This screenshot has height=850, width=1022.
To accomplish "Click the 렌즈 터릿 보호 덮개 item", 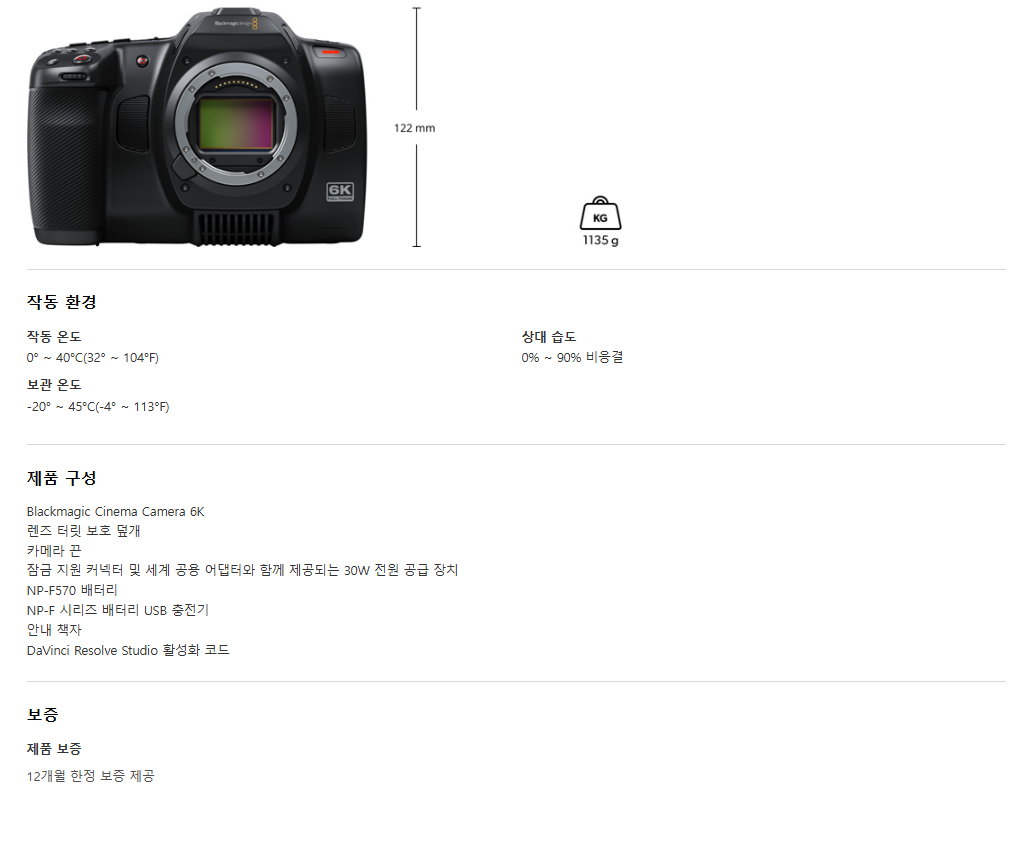I will [x=83, y=531].
